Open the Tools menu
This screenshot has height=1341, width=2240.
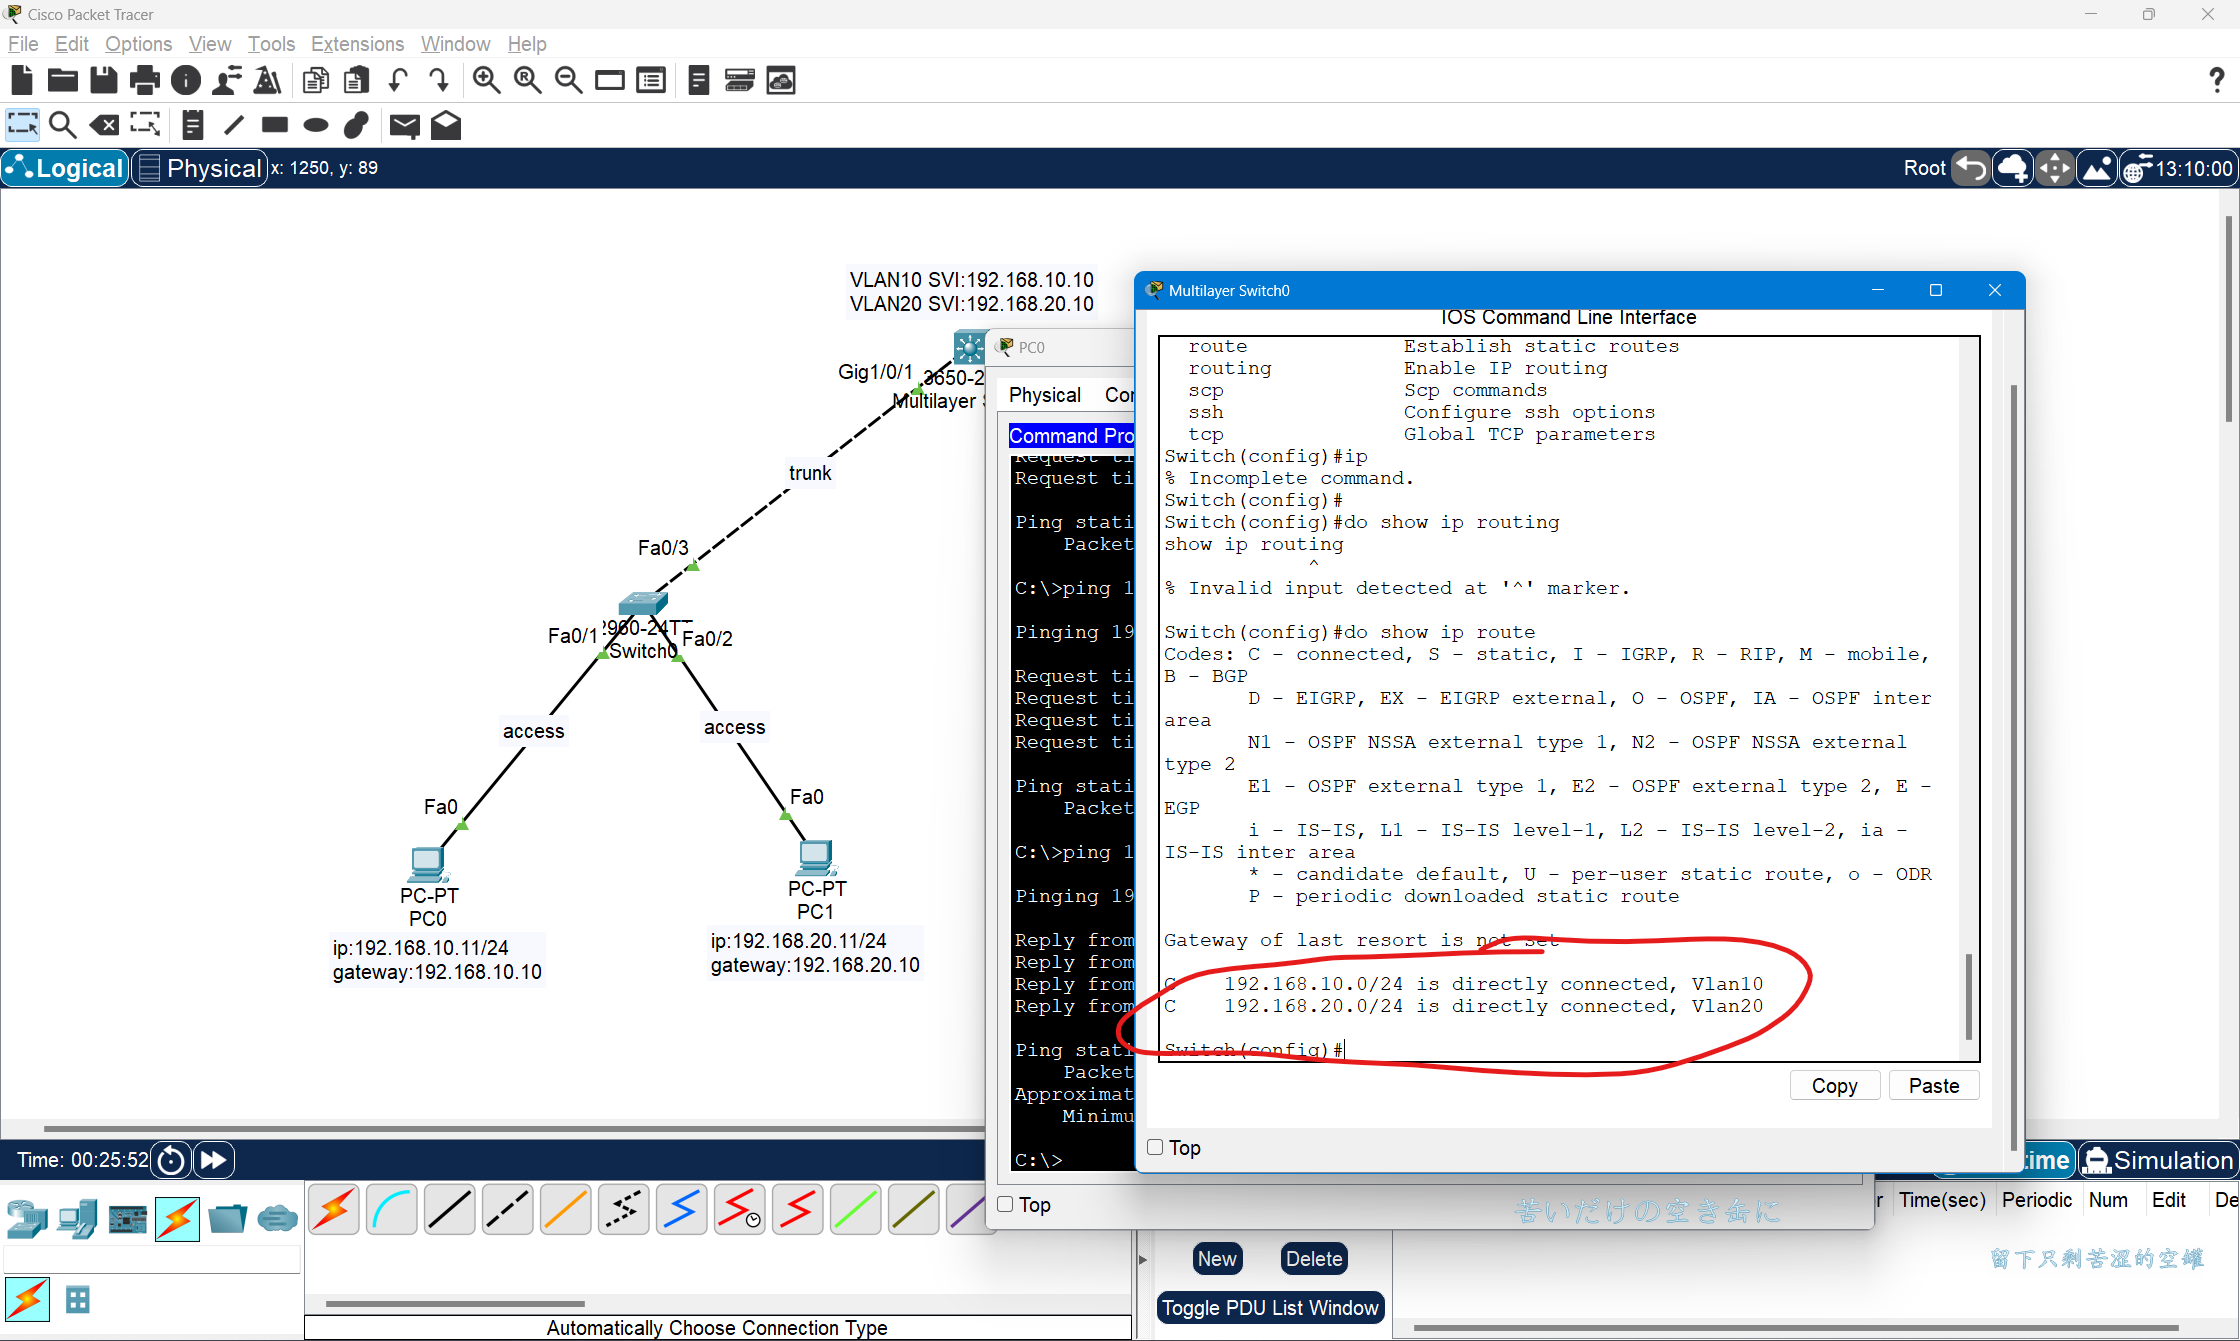pos(271,44)
